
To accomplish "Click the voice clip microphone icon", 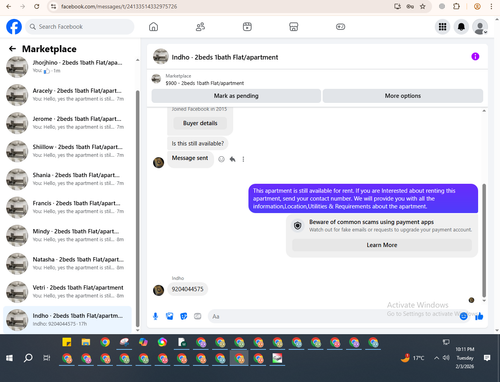I will (x=155, y=316).
